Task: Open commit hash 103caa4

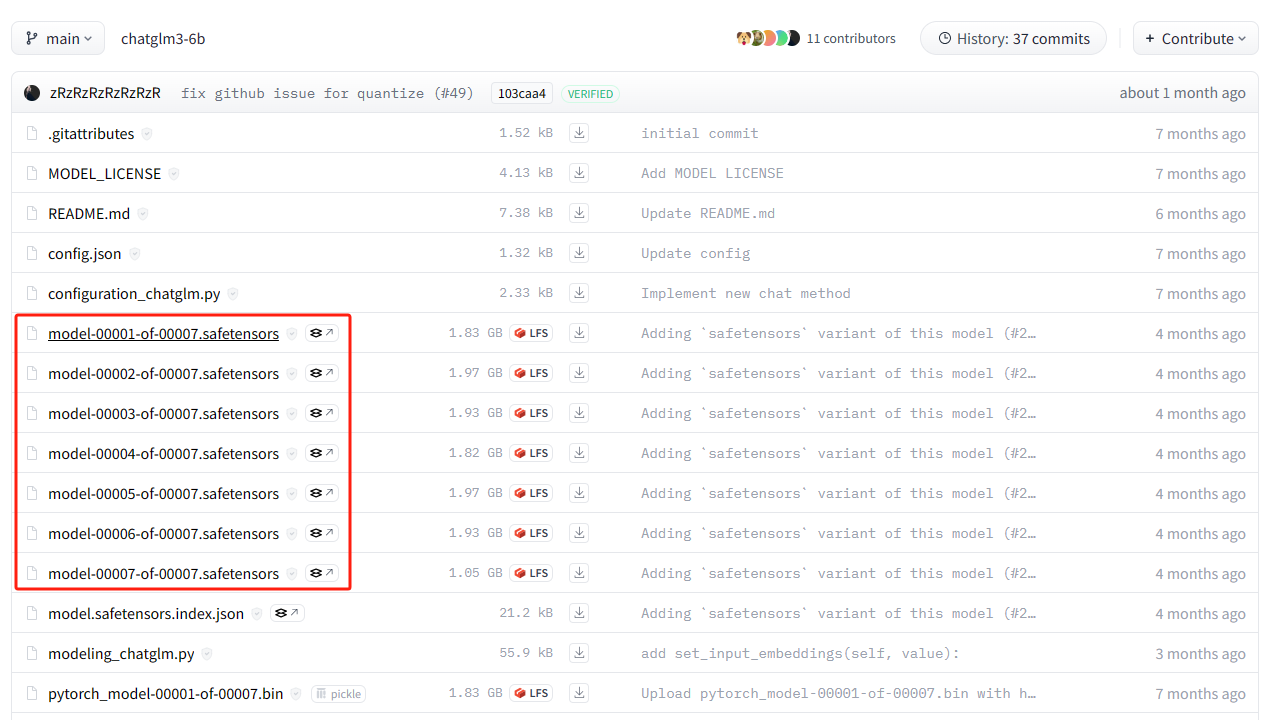Action: 522,93
